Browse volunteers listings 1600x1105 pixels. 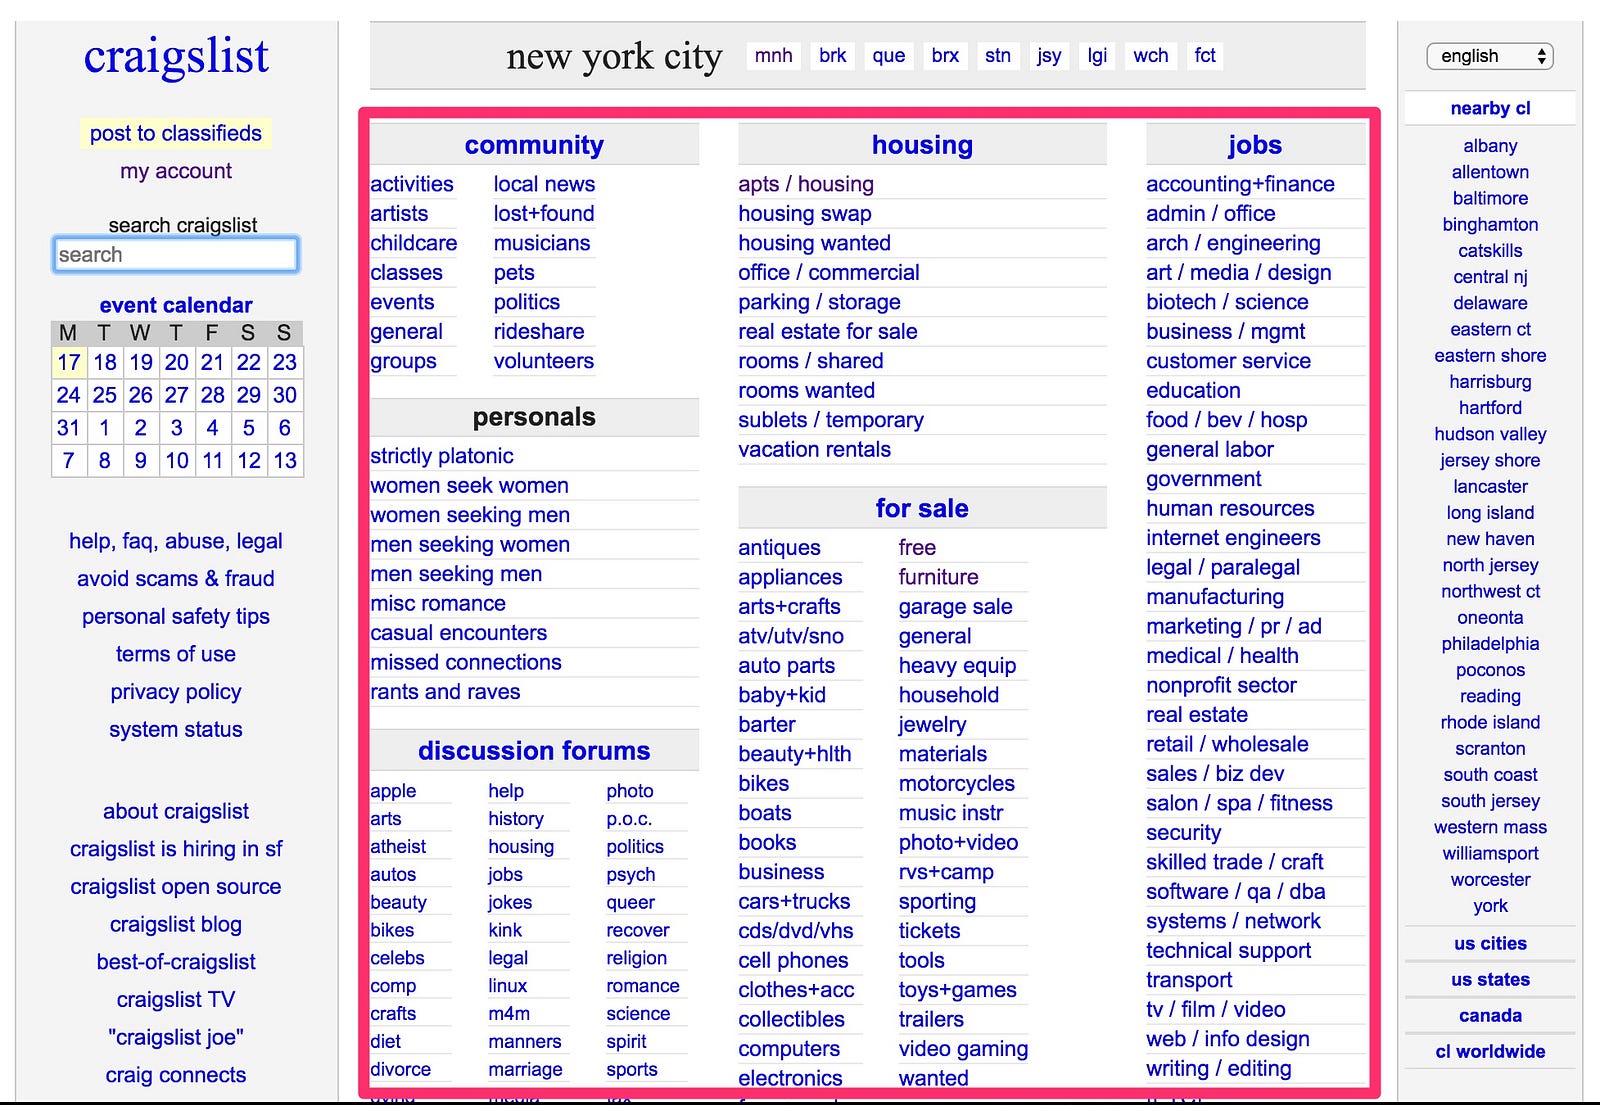(x=544, y=361)
